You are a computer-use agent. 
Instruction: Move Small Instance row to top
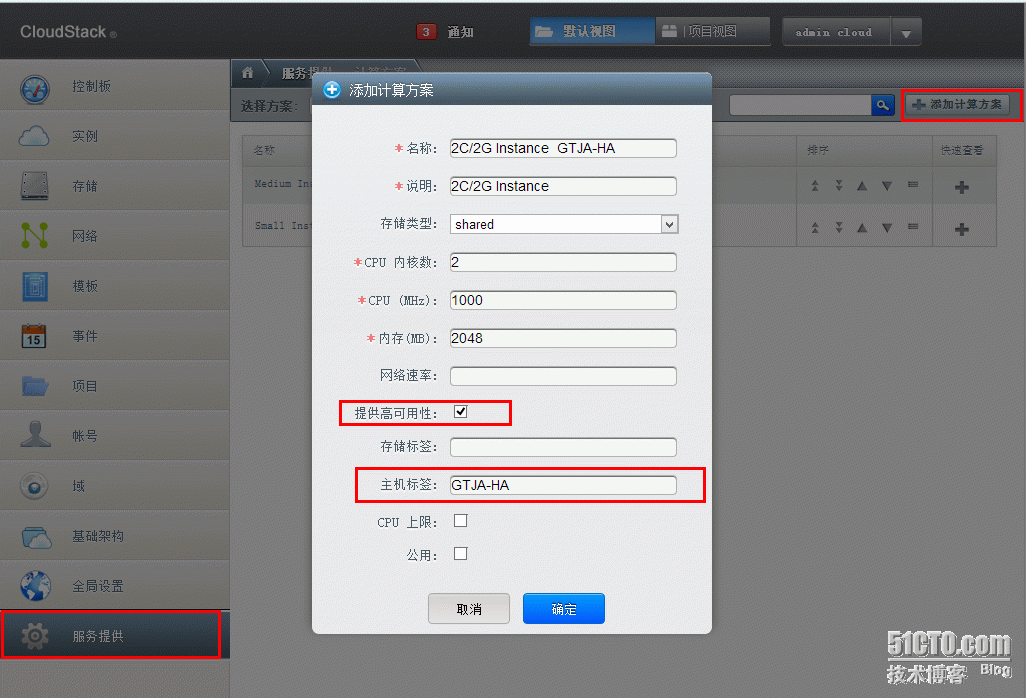815,228
